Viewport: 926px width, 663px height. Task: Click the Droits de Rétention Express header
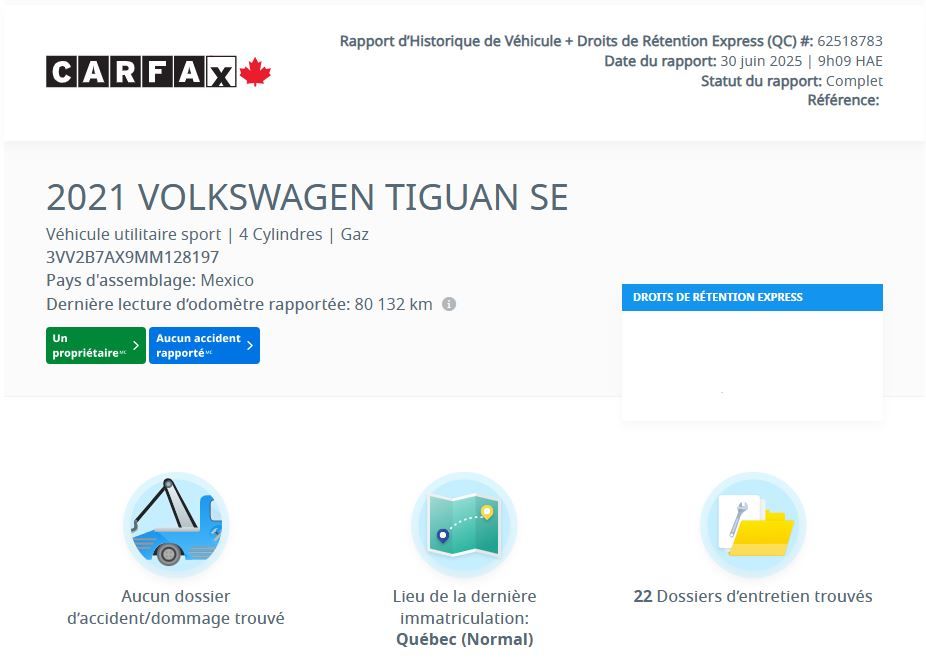752,297
